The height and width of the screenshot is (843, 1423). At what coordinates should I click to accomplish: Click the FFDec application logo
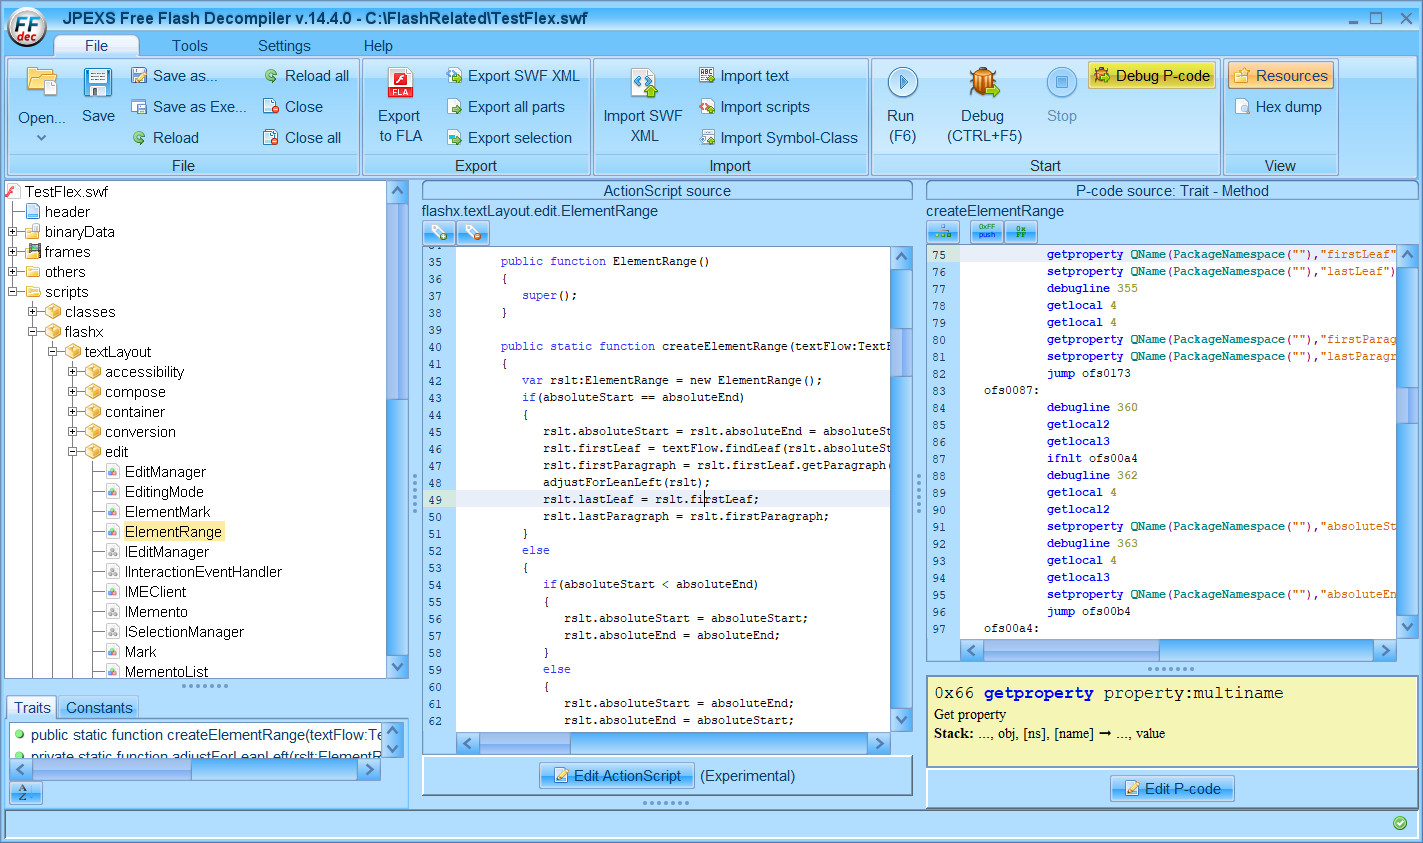(27, 28)
